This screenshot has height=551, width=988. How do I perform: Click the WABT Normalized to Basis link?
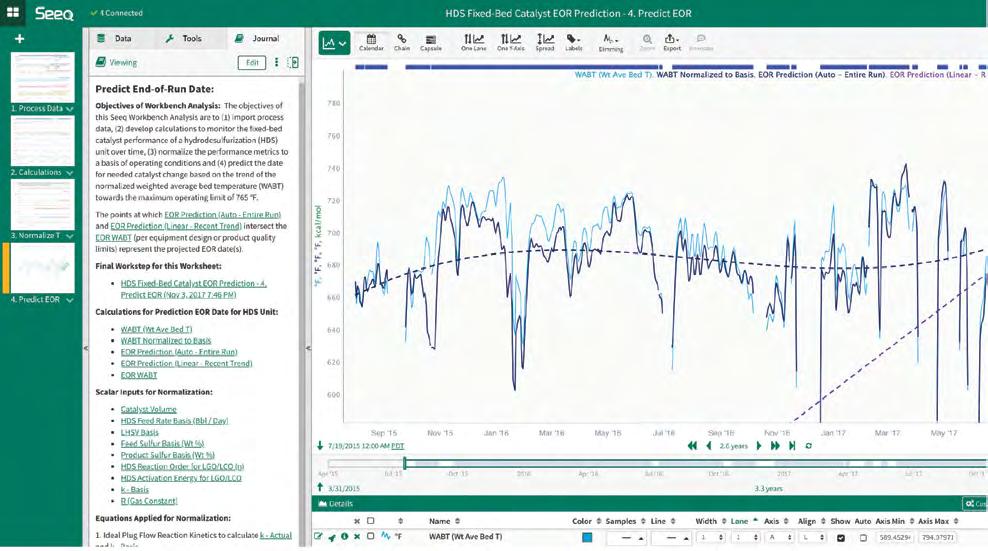point(166,340)
